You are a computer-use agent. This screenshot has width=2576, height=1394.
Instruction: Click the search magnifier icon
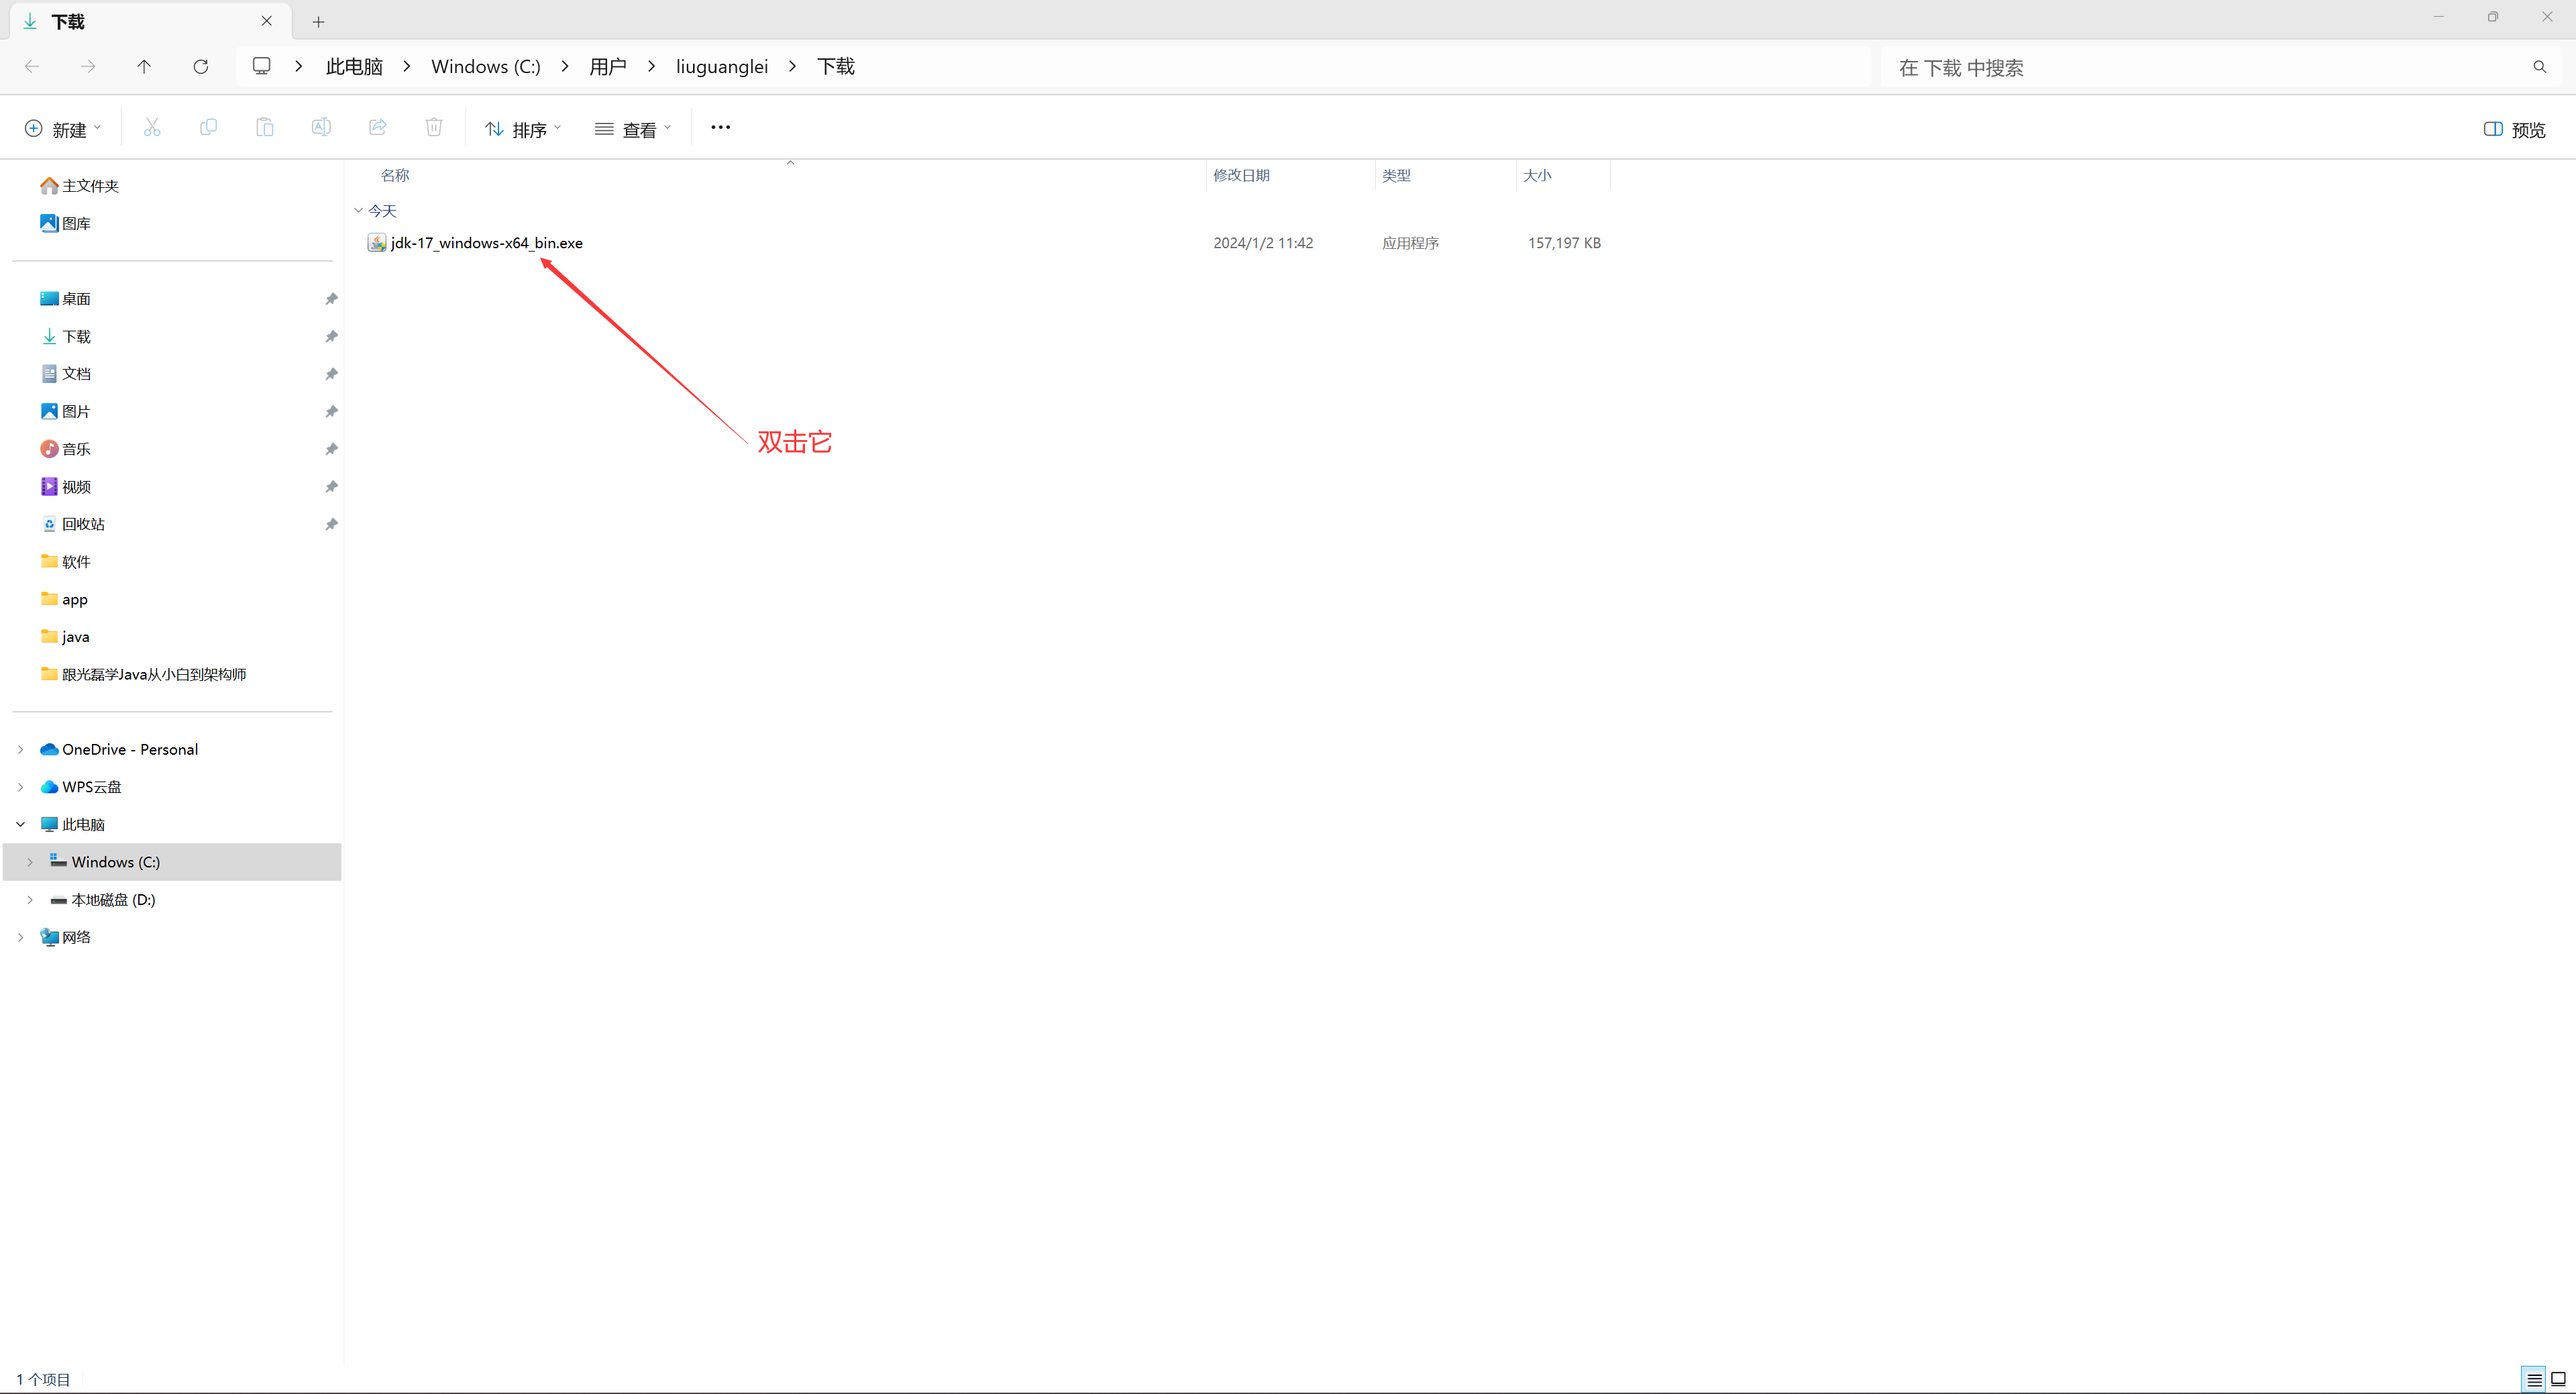[2539, 67]
